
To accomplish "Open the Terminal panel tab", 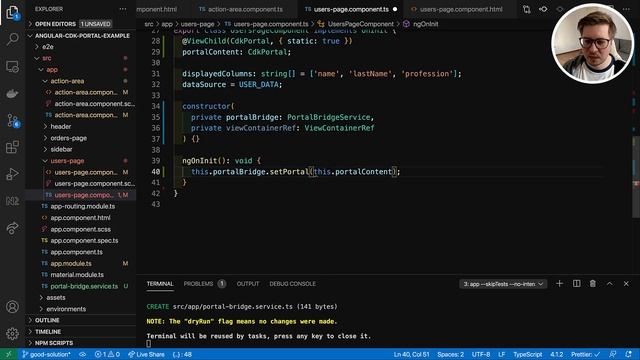I will (x=160, y=284).
